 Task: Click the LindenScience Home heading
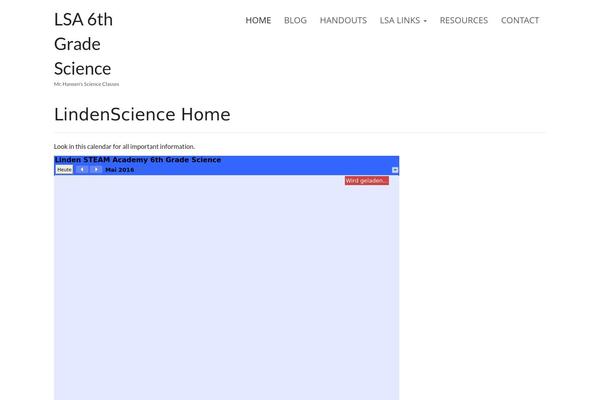(142, 114)
